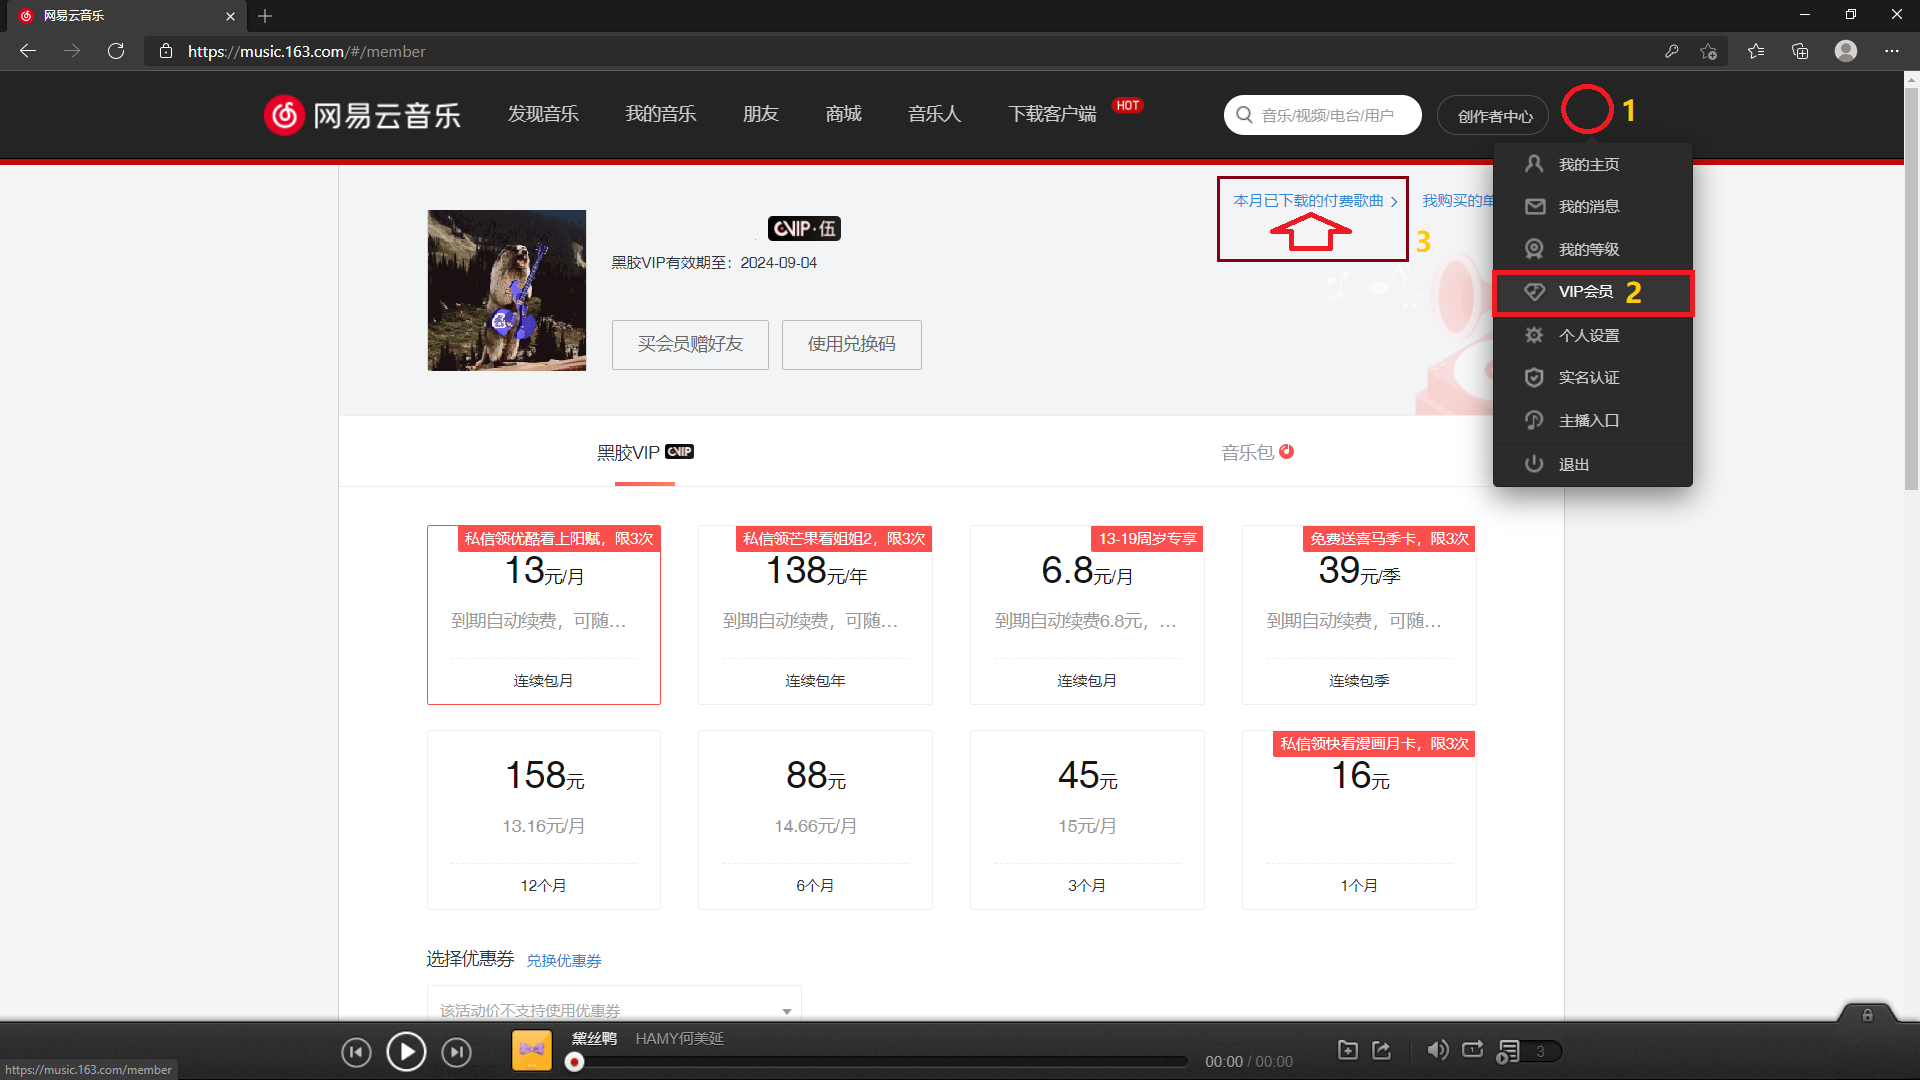
Task: Click 退出 to log out
Action: click(1592, 464)
